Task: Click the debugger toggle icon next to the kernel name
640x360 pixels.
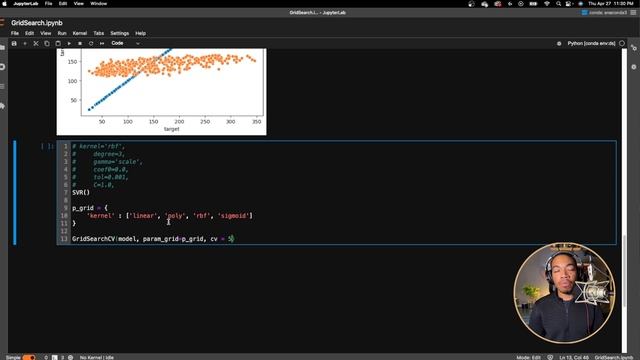Action: click(x=559, y=43)
